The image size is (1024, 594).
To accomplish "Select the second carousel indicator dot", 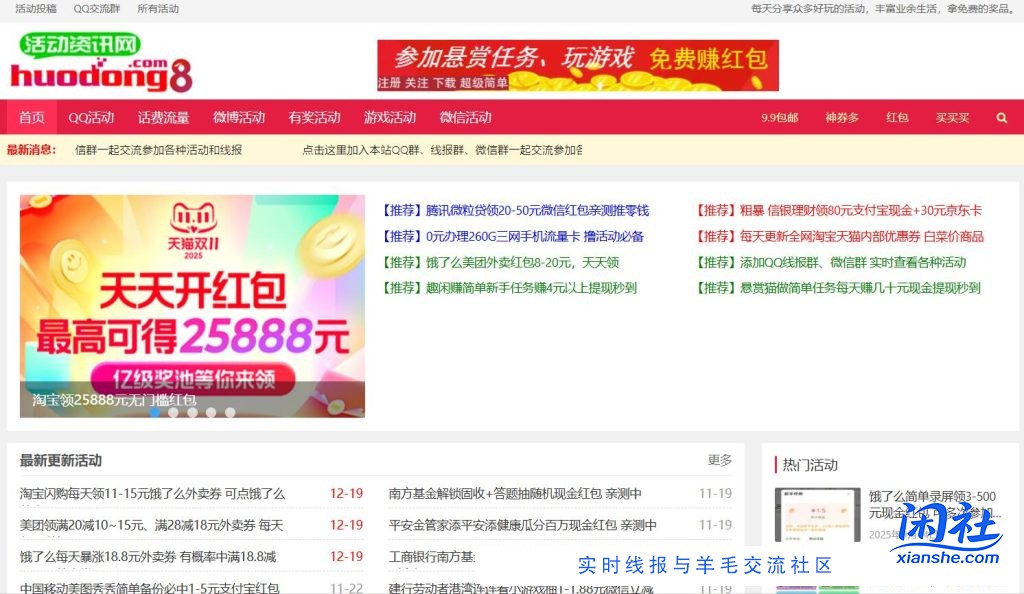I will (173, 411).
